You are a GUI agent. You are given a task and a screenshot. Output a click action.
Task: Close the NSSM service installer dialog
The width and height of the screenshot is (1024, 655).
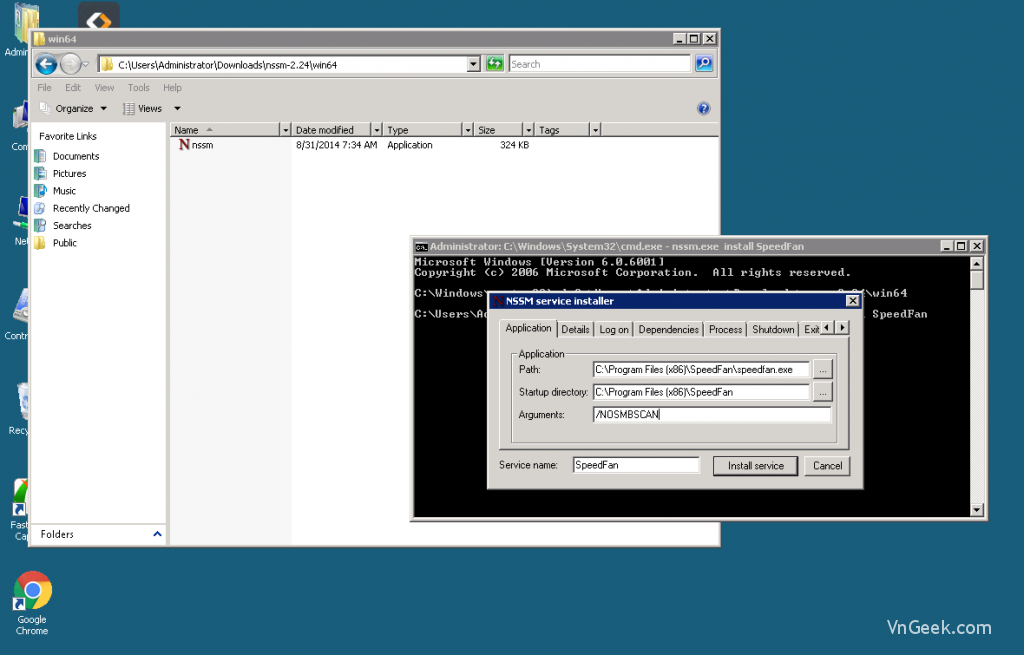(852, 300)
